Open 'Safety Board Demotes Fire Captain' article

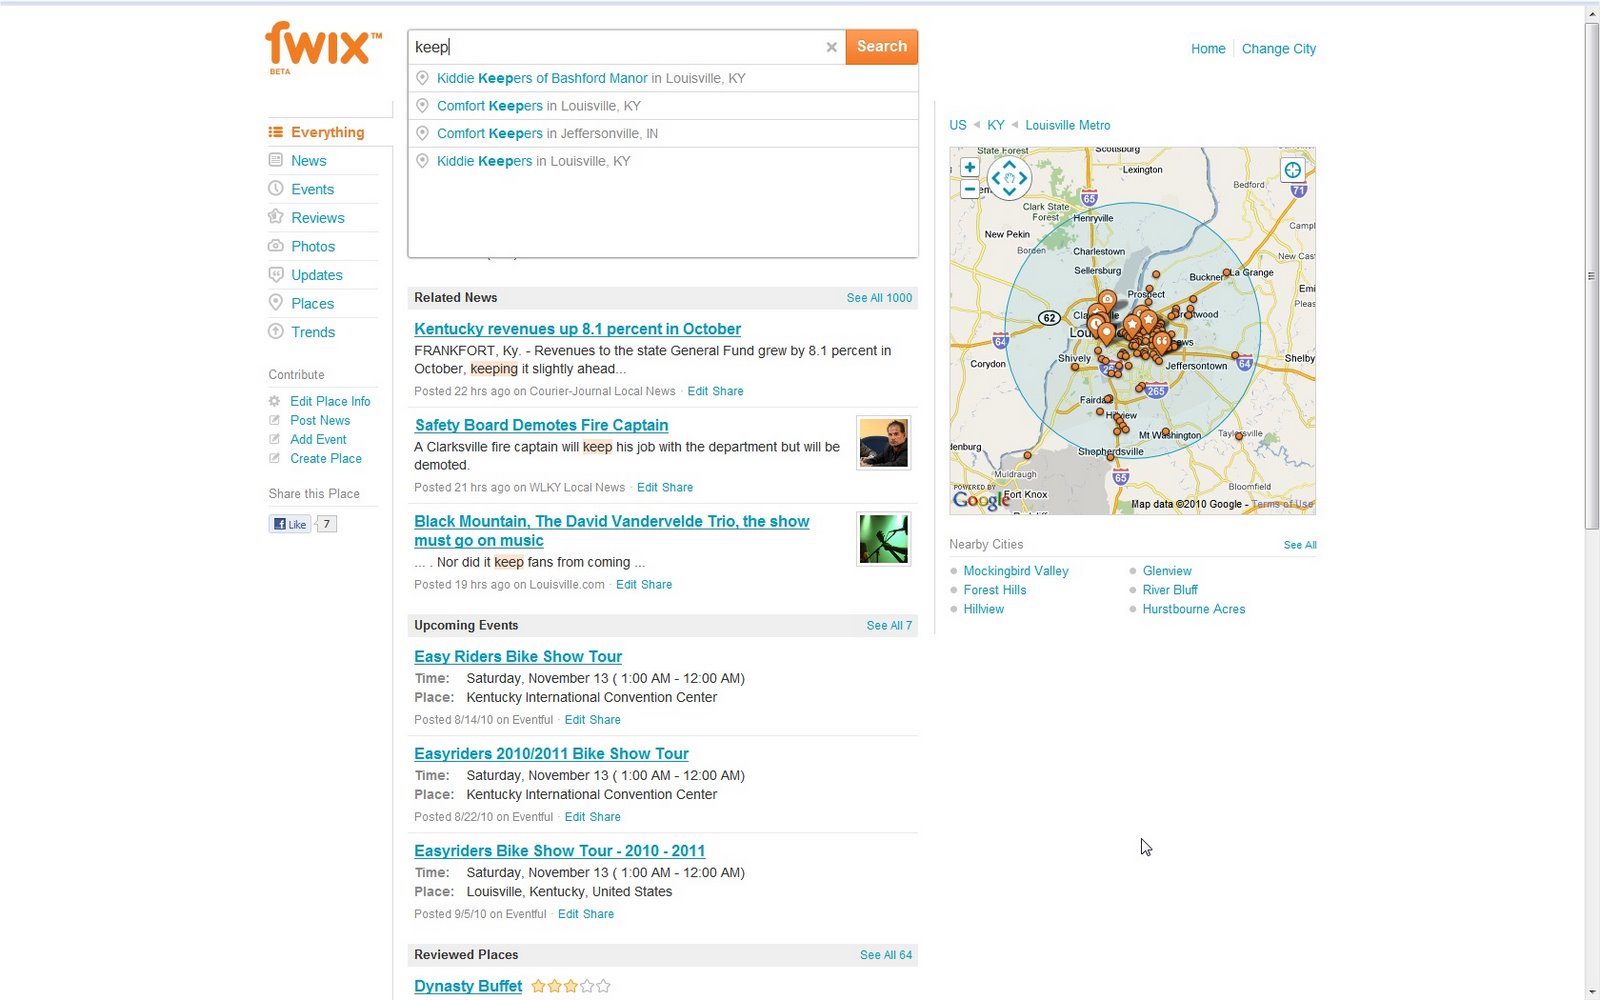point(541,425)
